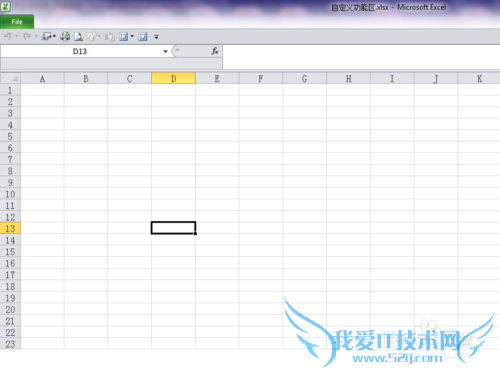
Task: Select row 10 header
Action: 10,194
